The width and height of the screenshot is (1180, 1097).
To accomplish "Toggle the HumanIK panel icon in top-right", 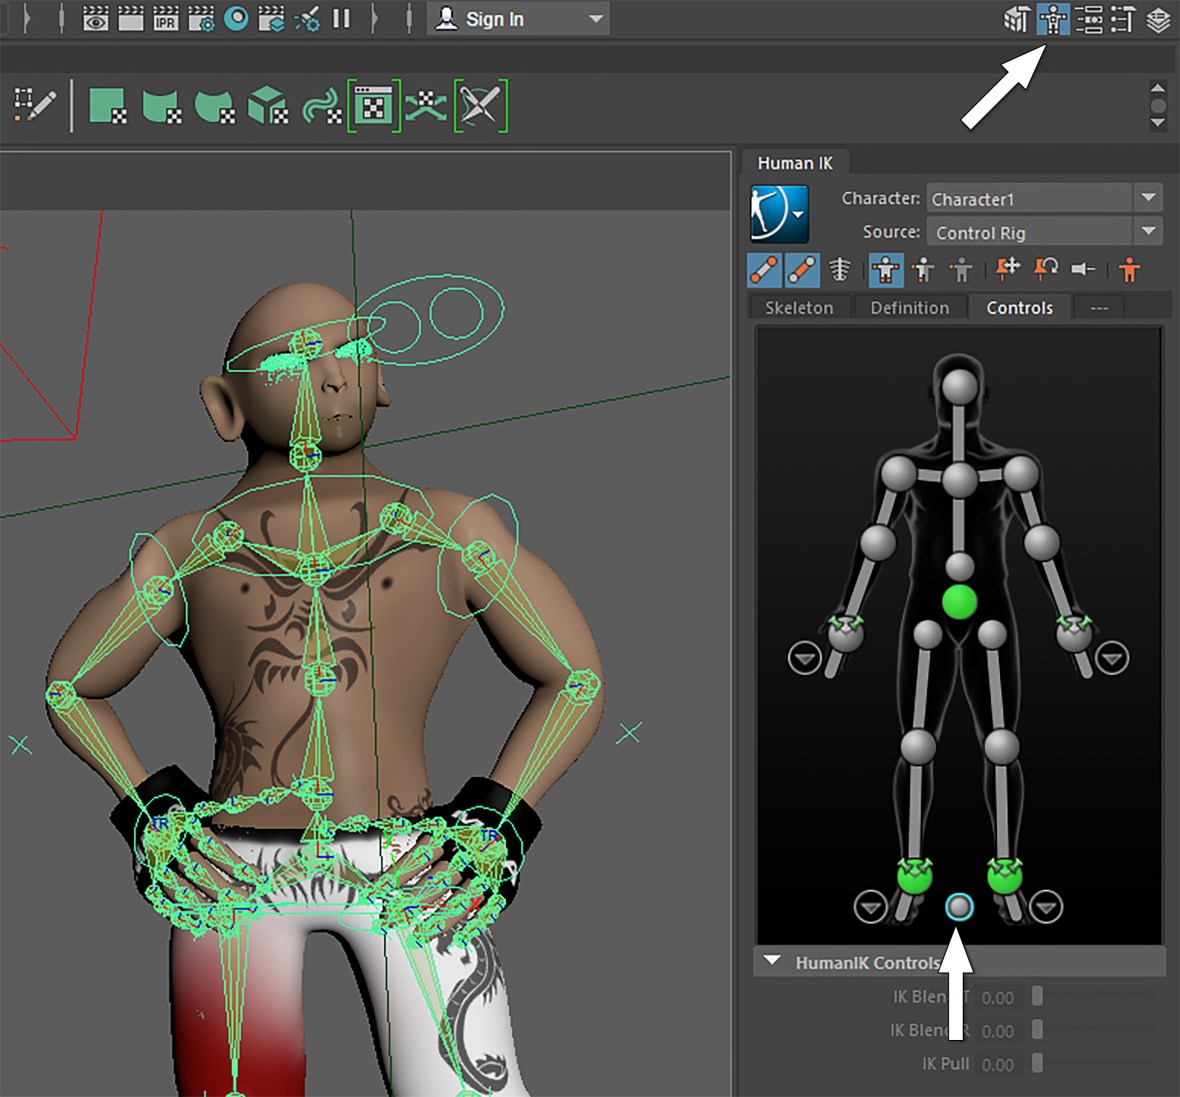I will (x=1053, y=20).
